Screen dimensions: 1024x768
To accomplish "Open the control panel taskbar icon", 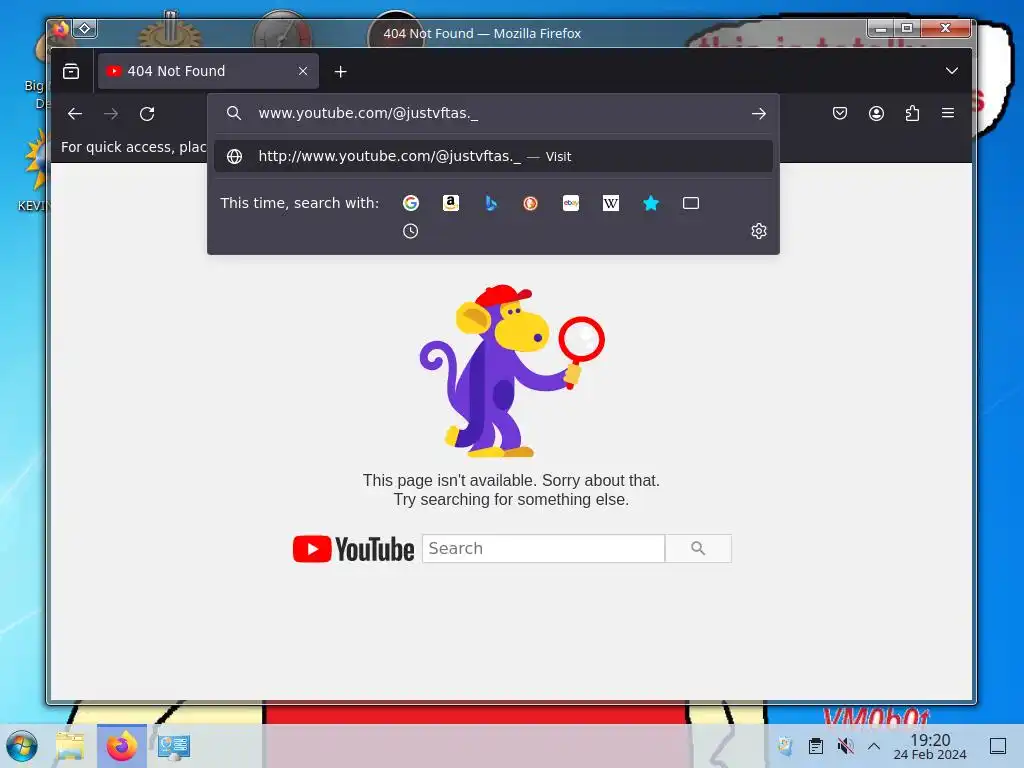I will pos(174,746).
